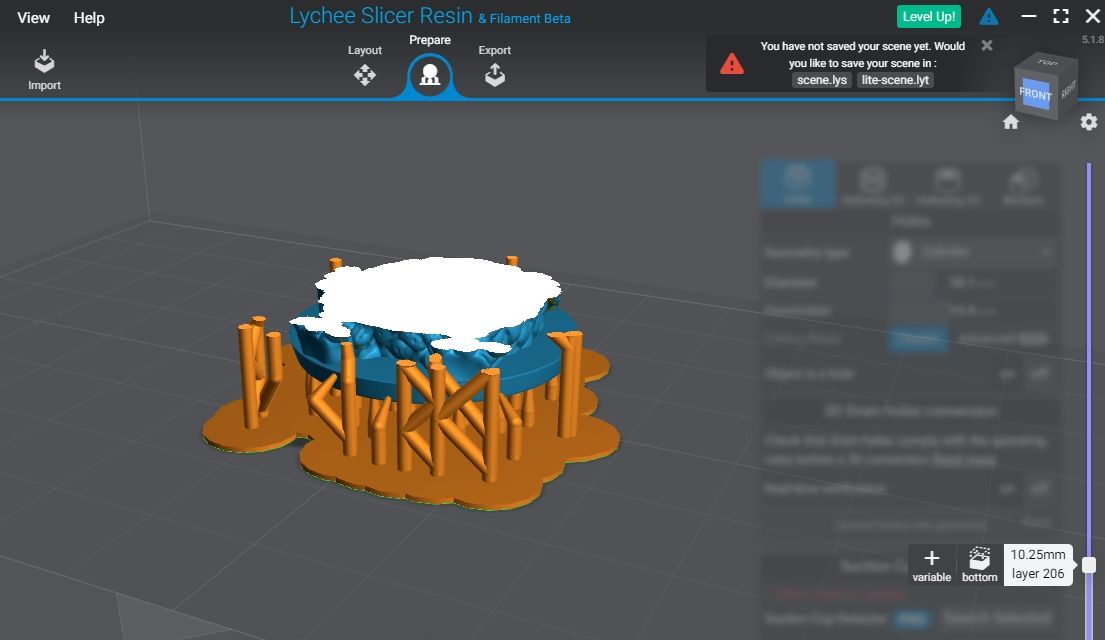Reset camera with the home icon

(1011, 122)
